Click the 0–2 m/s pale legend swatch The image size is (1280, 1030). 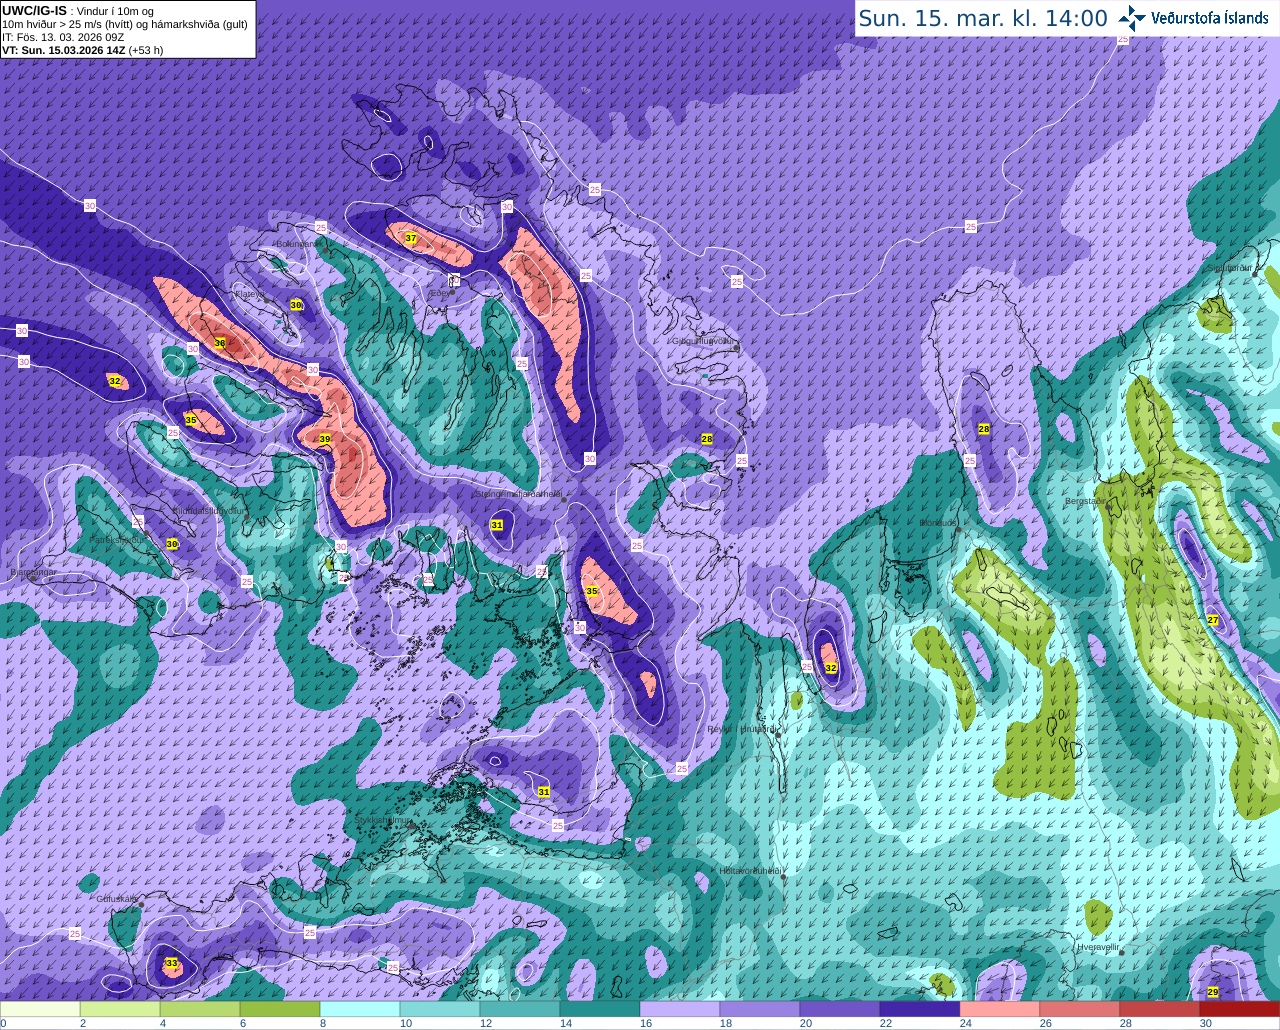(40, 1009)
